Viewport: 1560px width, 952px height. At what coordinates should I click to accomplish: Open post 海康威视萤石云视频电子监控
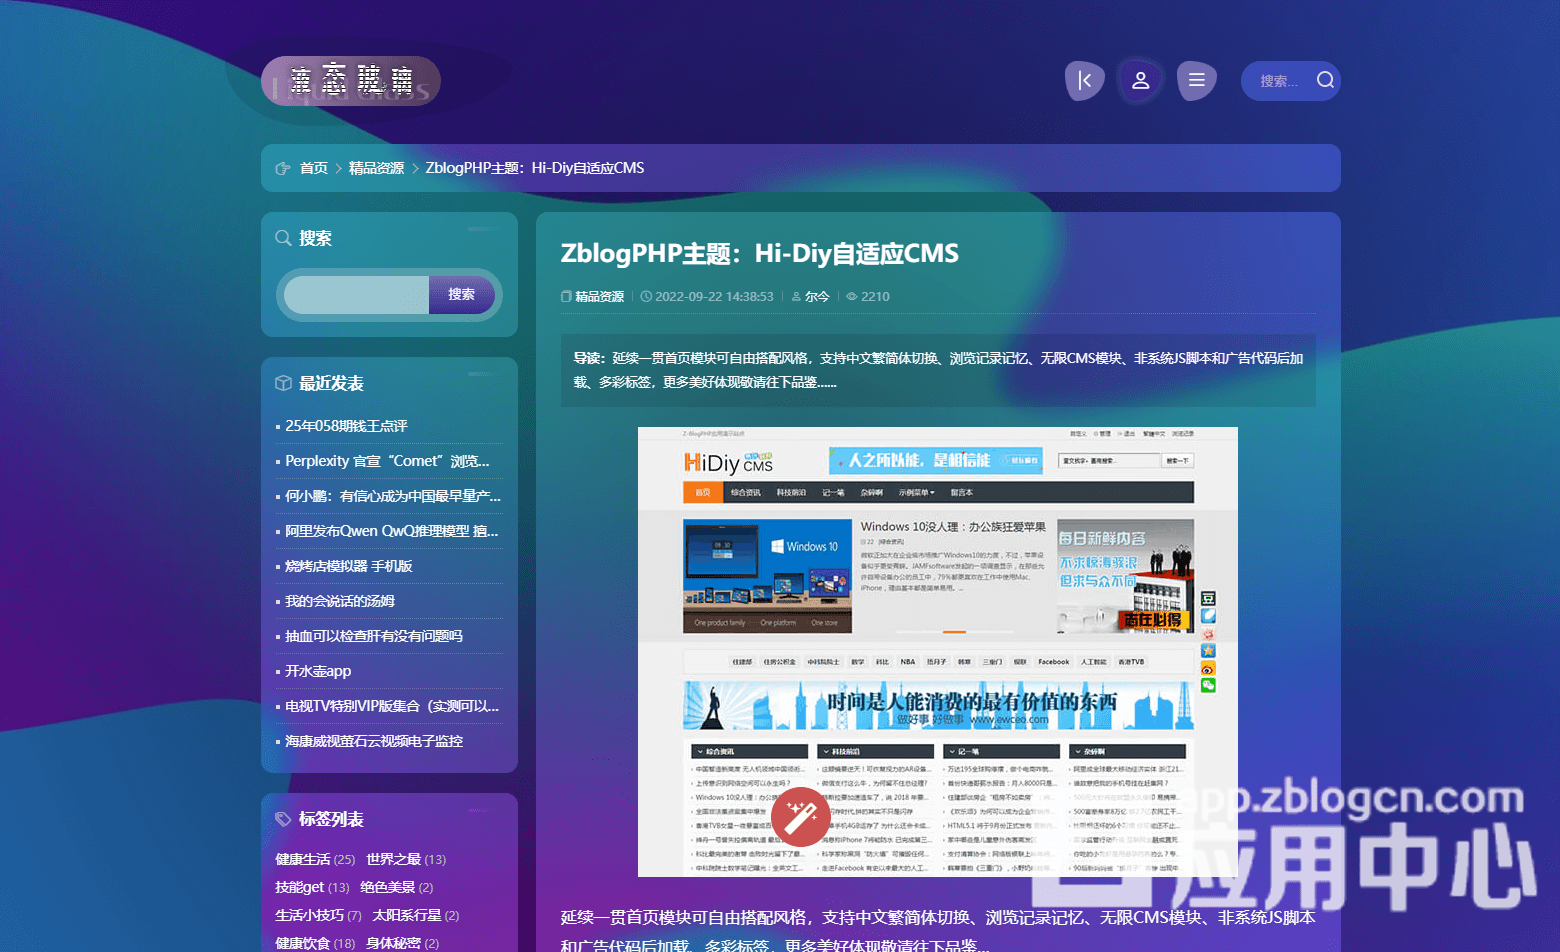tap(374, 741)
